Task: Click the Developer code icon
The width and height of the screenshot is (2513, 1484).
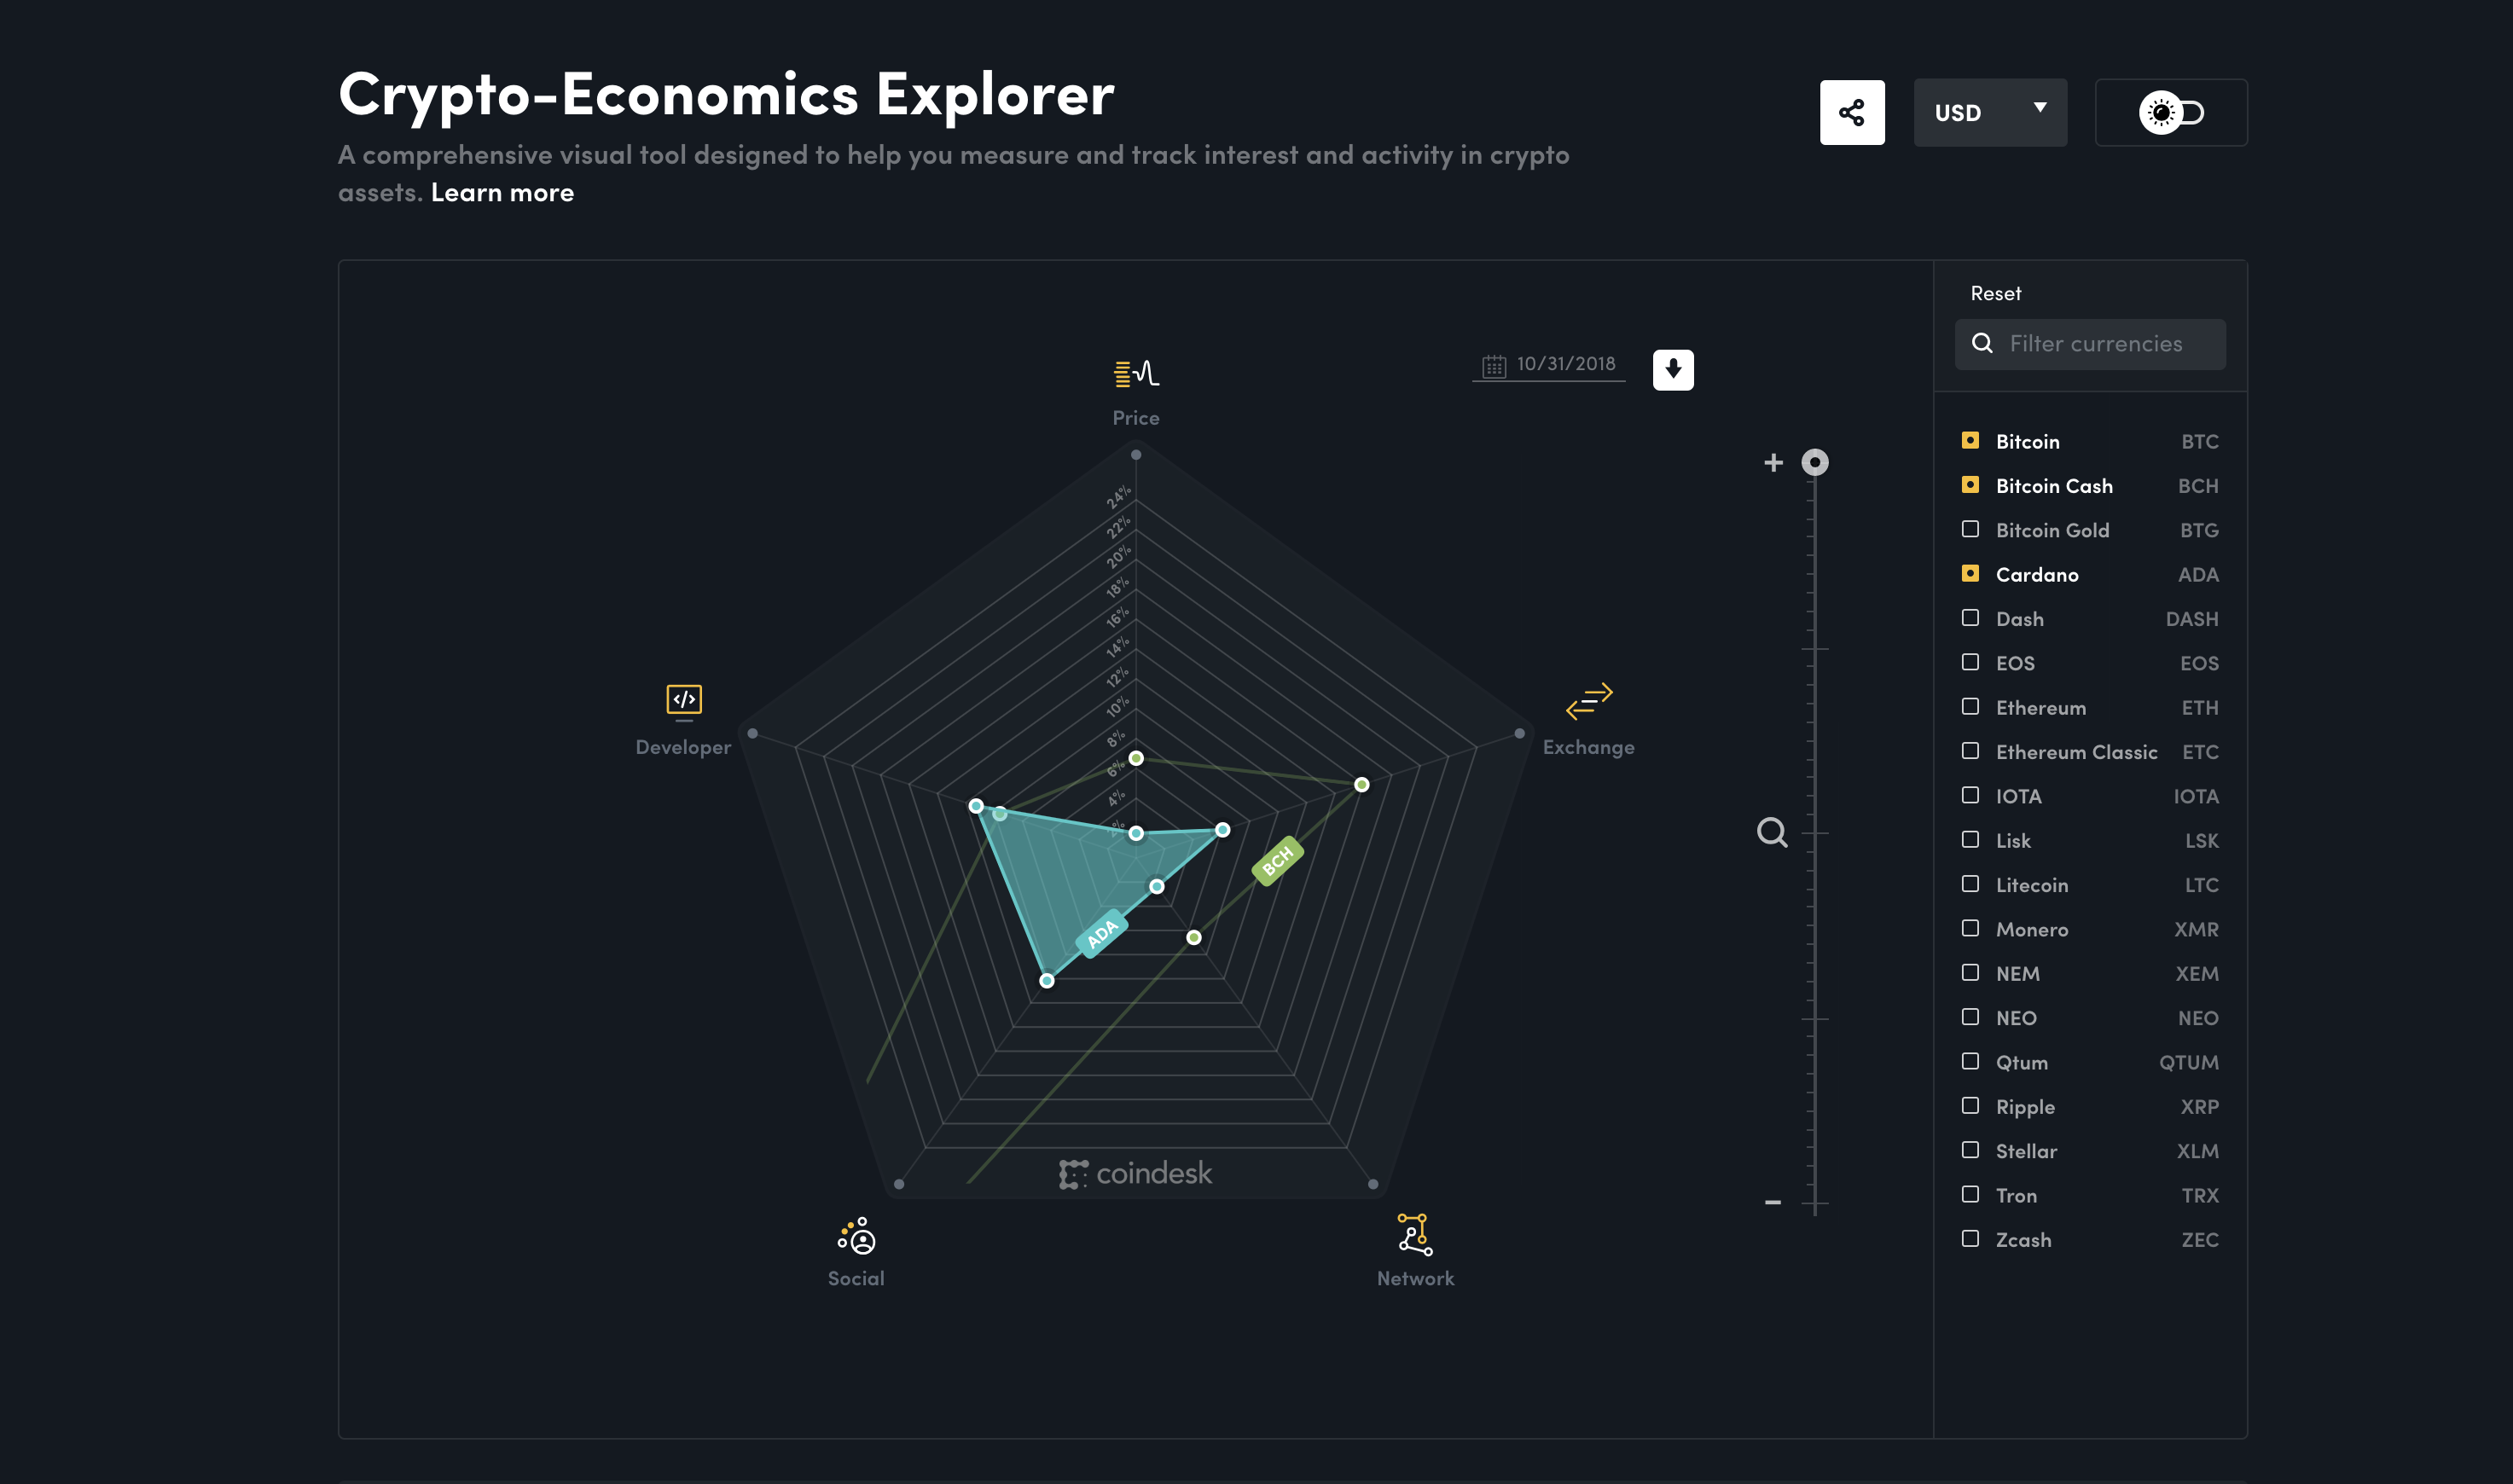Action: tap(684, 701)
